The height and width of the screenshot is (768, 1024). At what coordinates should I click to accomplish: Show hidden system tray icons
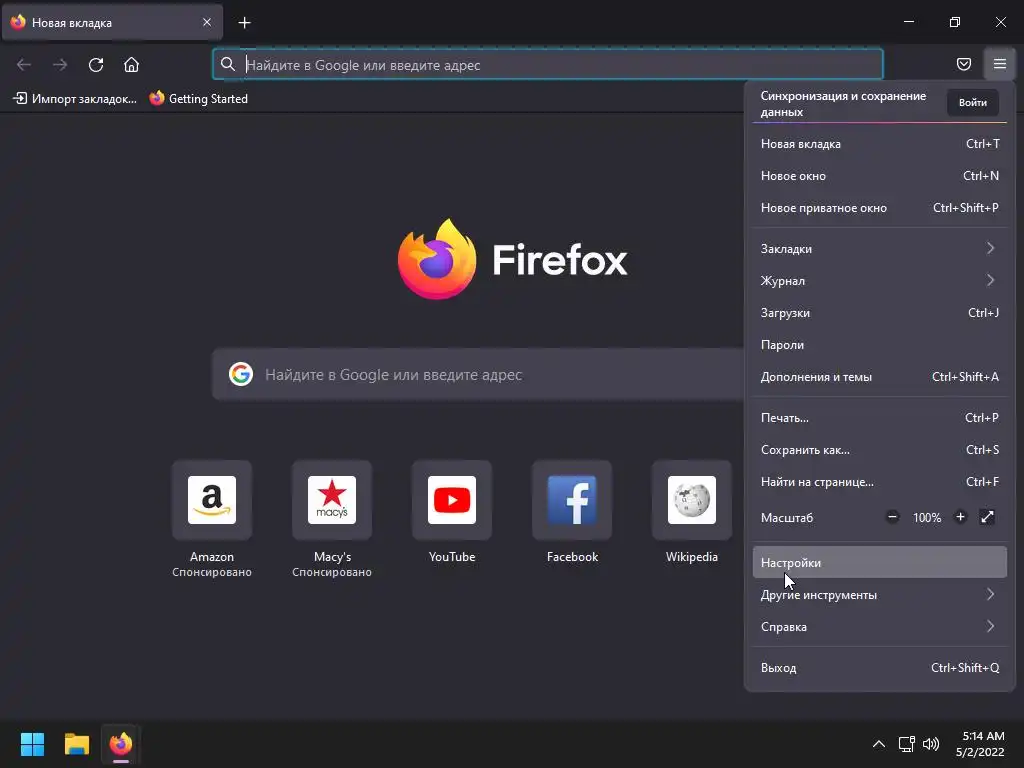(879, 744)
